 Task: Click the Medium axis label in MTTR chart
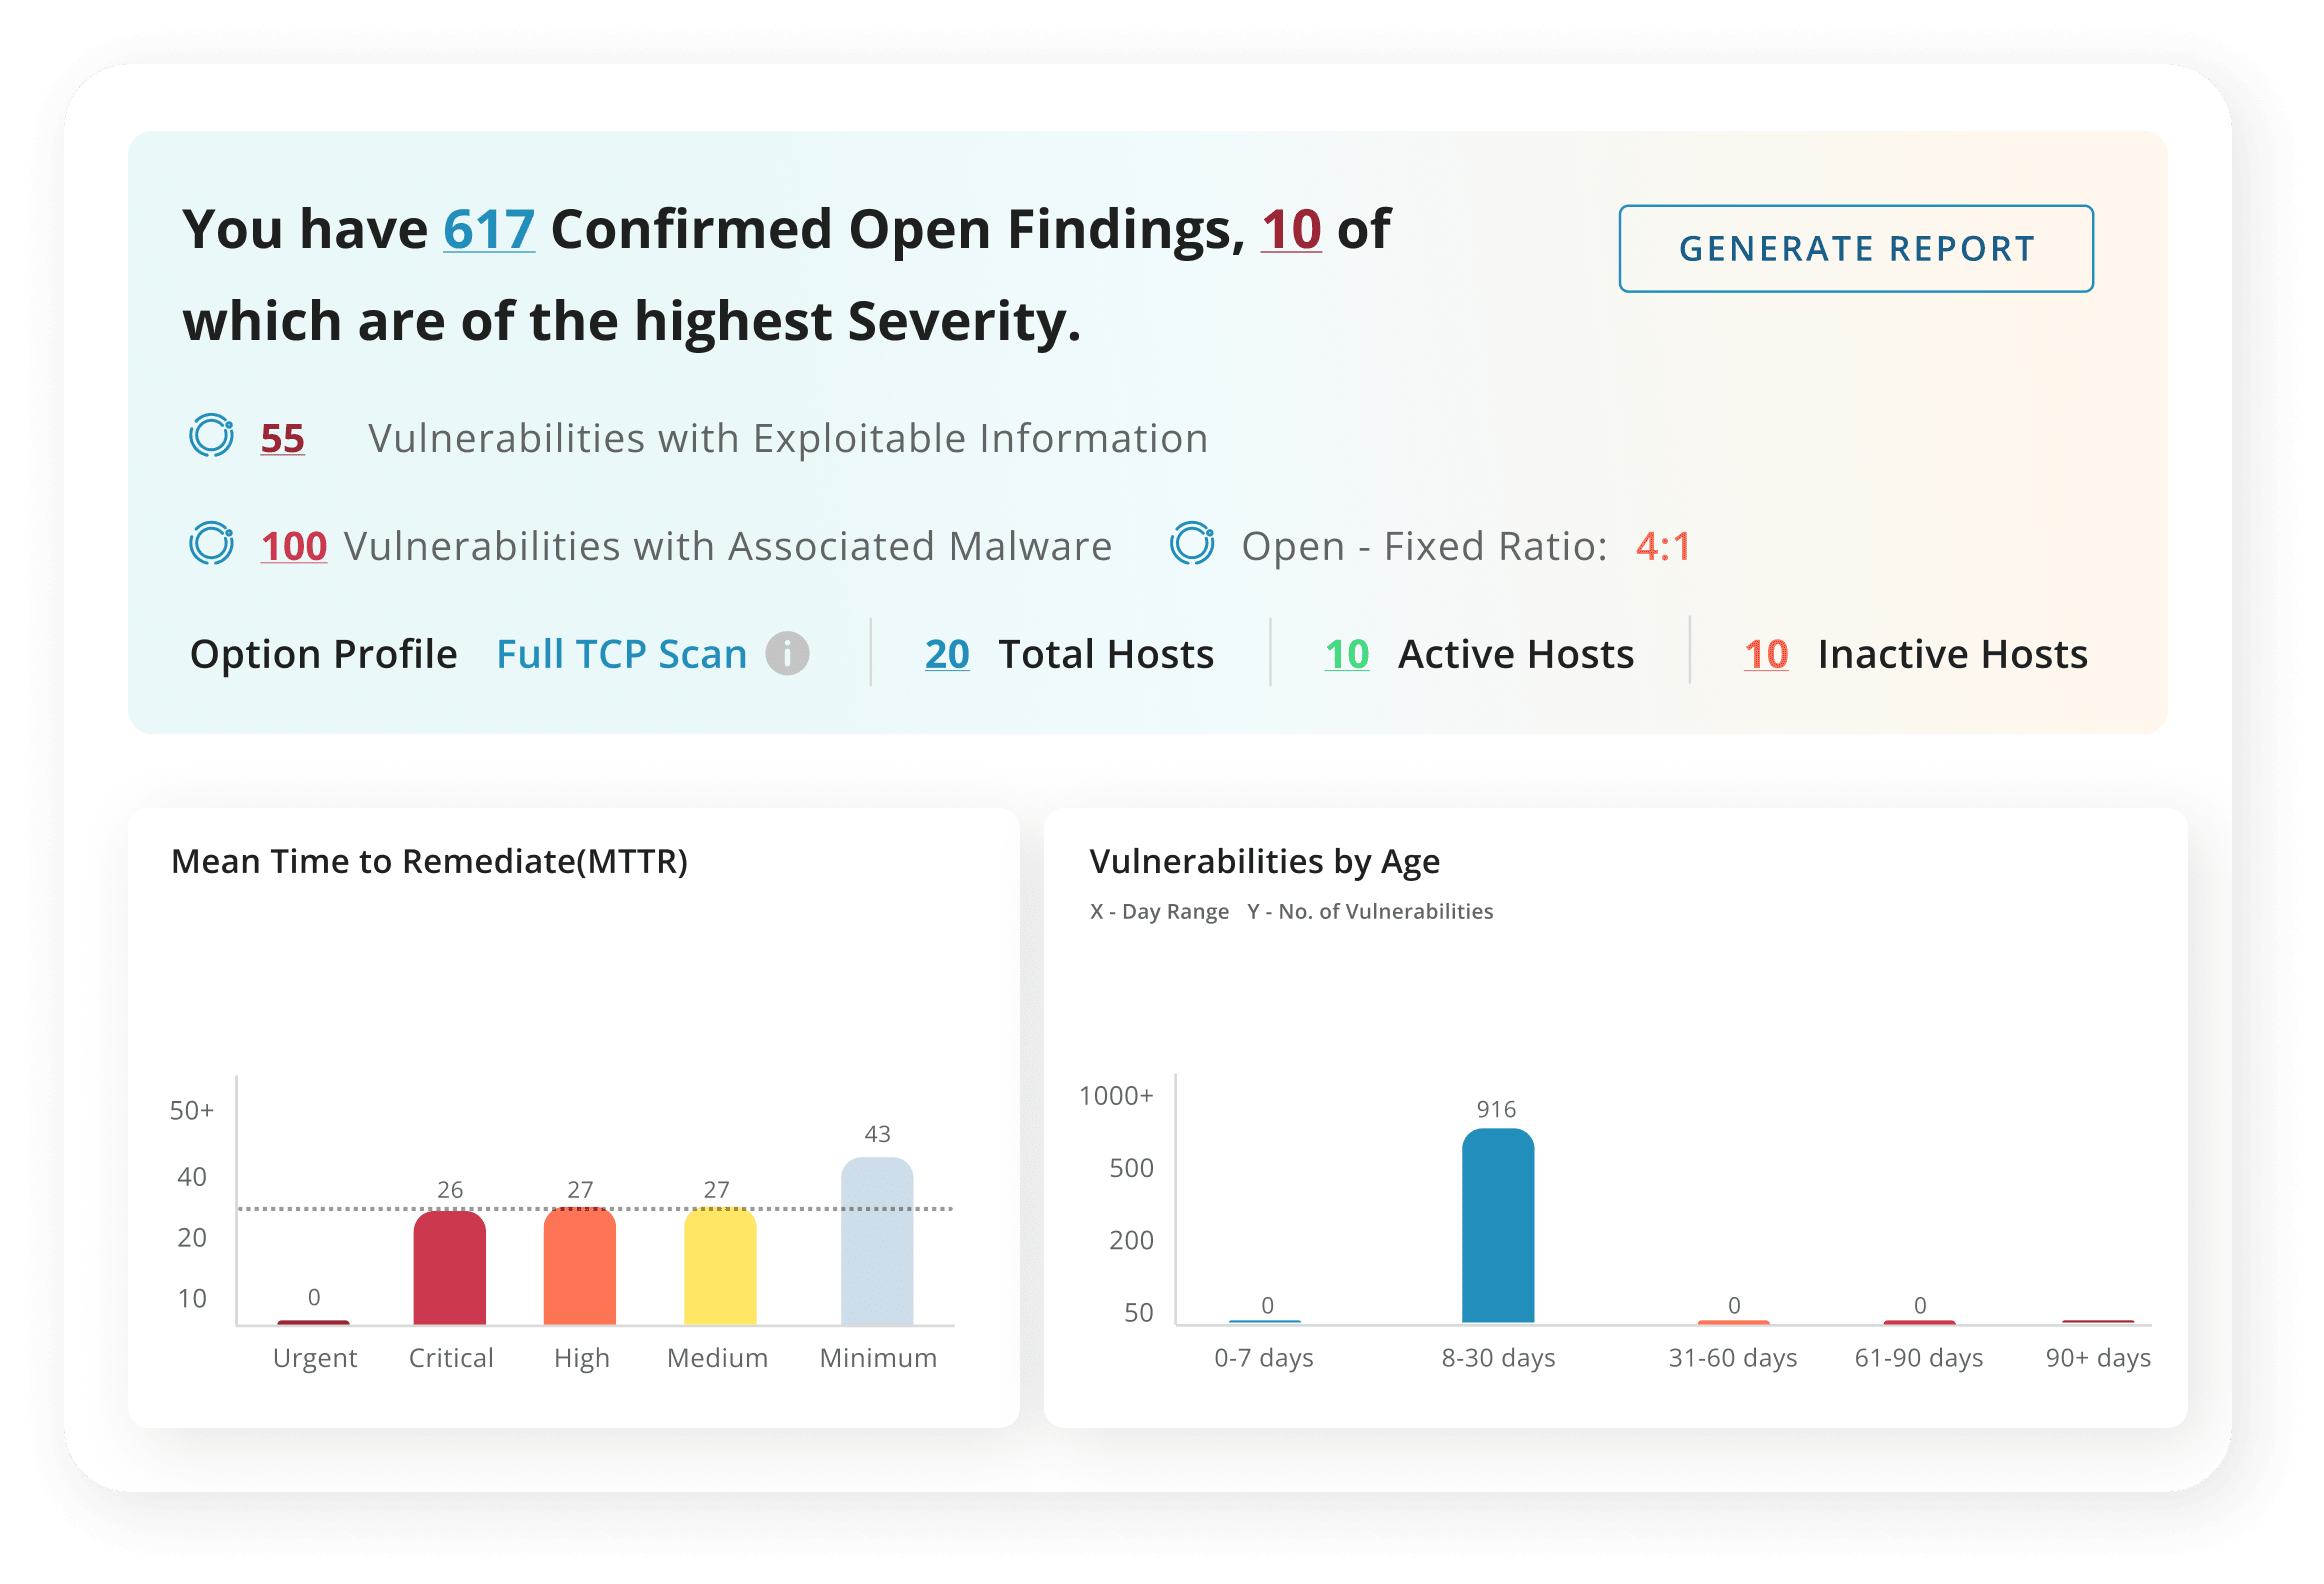point(717,1358)
